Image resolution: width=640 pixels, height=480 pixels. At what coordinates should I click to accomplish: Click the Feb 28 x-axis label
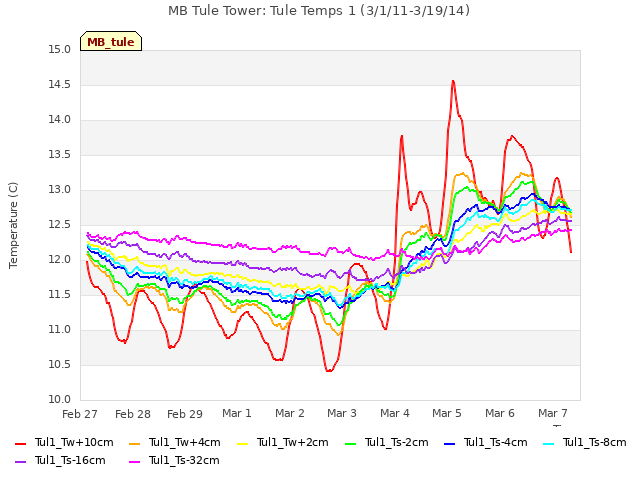133,414
